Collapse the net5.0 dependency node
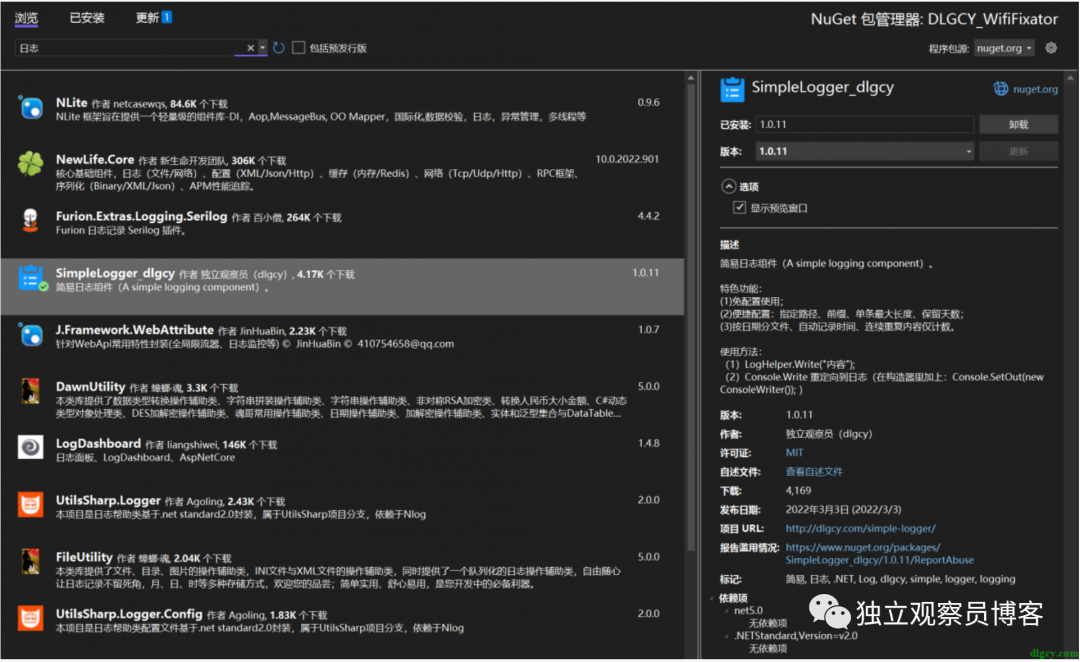Viewport: 1080px width, 662px height. click(x=726, y=611)
